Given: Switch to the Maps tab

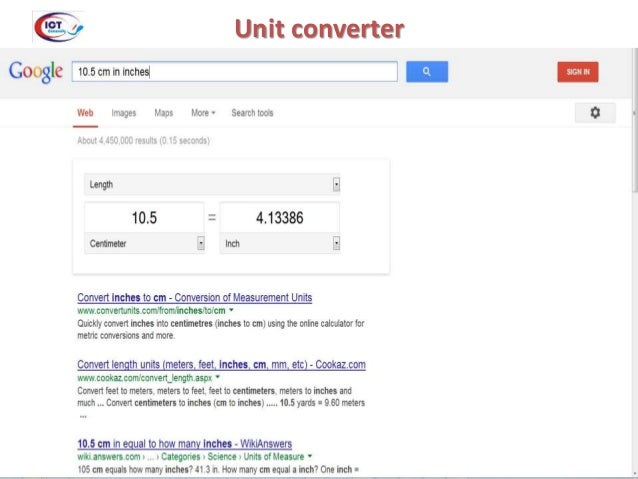Looking at the screenshot, I should point(164,113).
